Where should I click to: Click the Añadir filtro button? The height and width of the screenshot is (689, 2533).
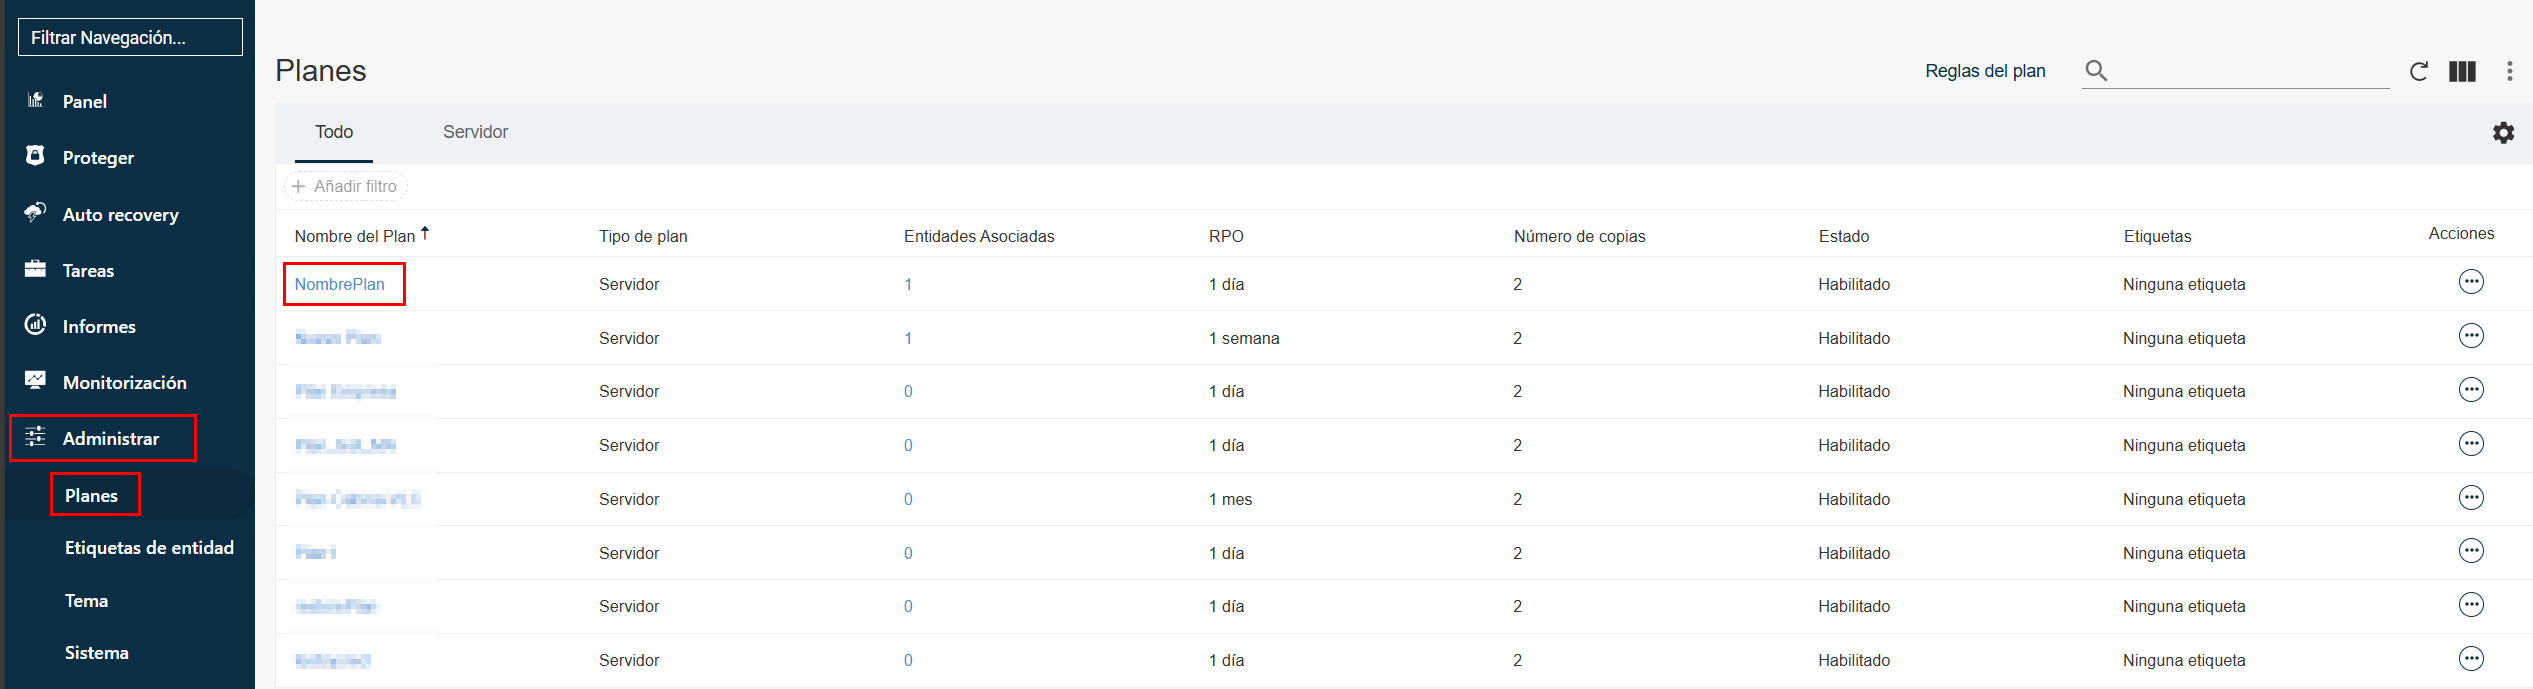[x=346, y=187]
